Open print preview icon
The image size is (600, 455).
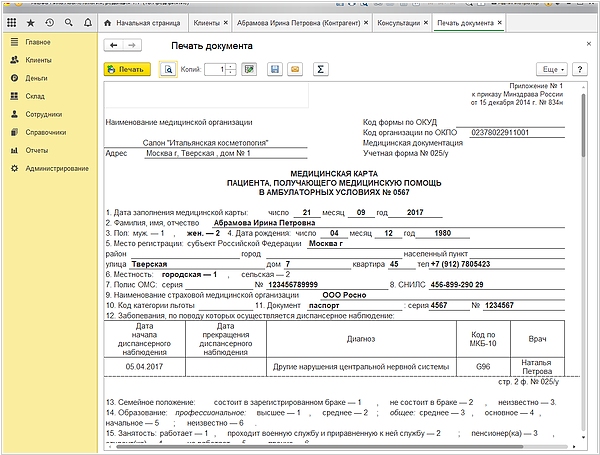pyautogui.click(x=168, y=69)
